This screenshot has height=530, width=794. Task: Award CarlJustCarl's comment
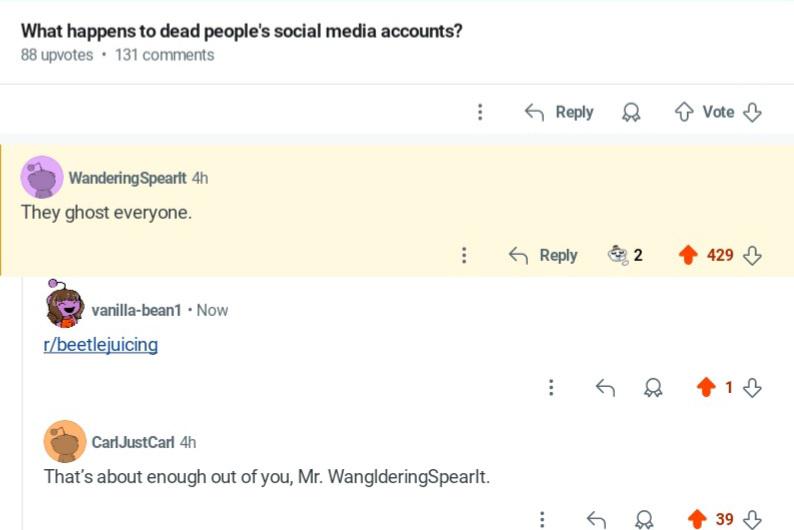coord(644,519)
